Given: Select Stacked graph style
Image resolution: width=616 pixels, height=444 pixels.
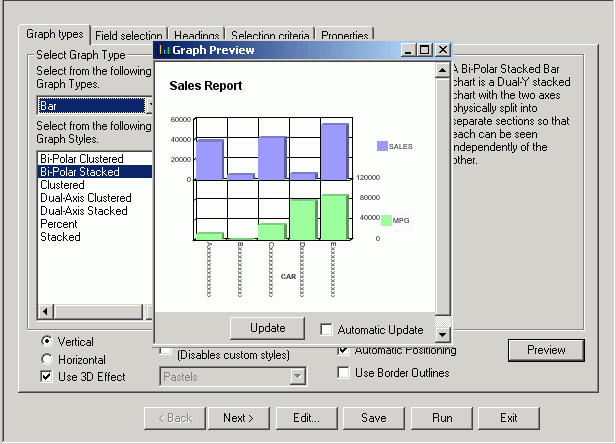Looking at the screenshot, I should [x=95, y=237].
